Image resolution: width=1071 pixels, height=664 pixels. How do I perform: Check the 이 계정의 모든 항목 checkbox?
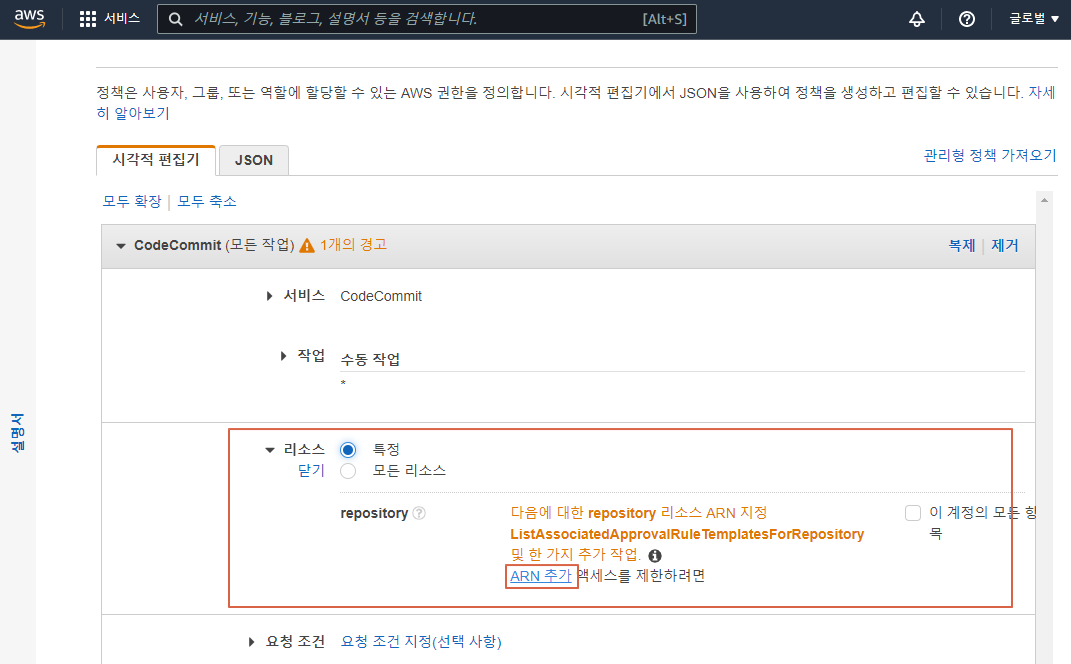click(x=913, y=513)
